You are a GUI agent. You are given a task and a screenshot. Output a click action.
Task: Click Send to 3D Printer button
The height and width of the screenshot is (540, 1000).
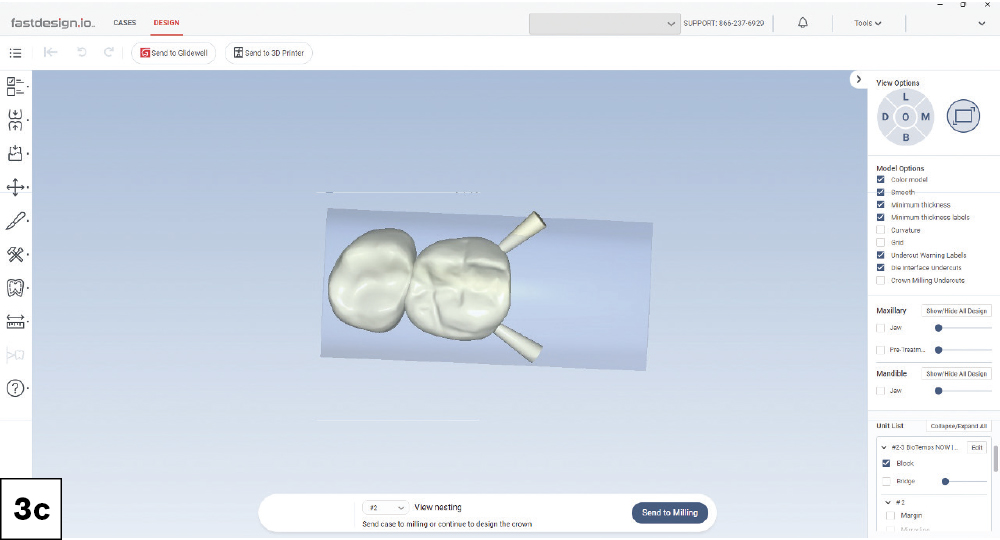pos(268,53)
